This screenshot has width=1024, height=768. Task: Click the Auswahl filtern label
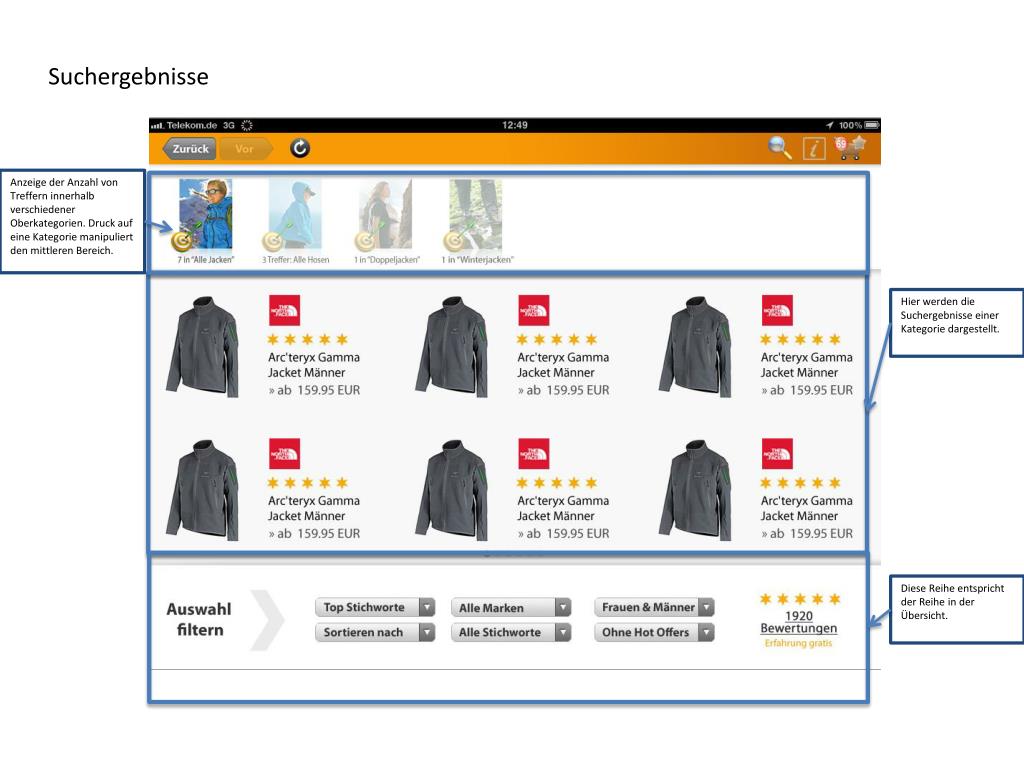pos(199,619)
